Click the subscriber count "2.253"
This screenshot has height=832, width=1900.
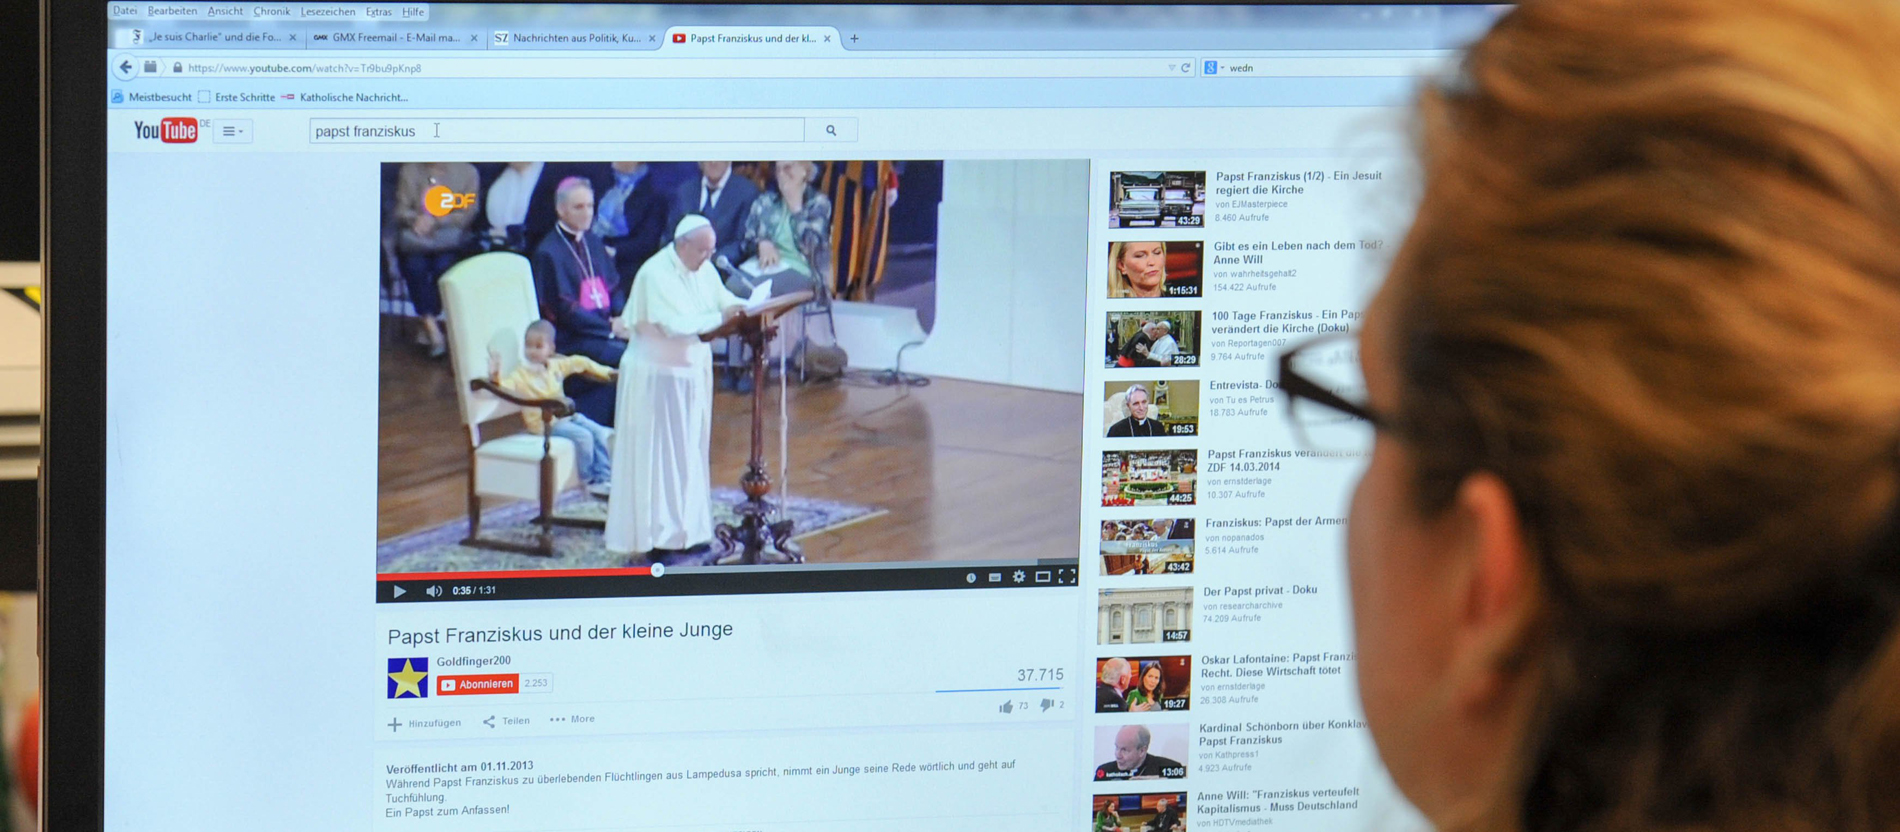point(536,683)
